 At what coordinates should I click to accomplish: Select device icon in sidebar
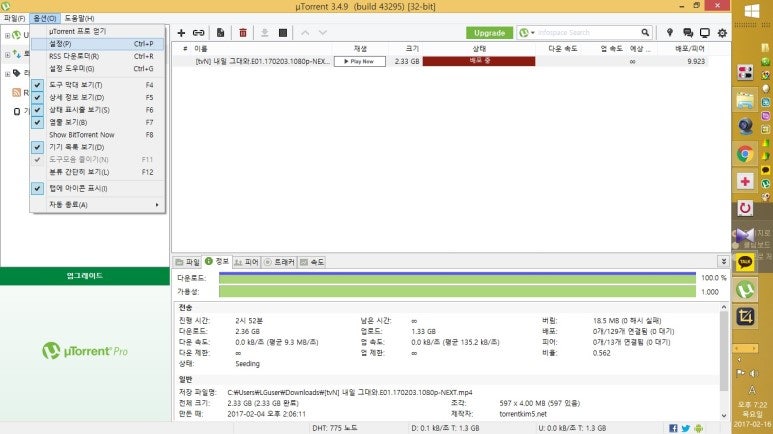pyautogui.click(x=17, y=111)
